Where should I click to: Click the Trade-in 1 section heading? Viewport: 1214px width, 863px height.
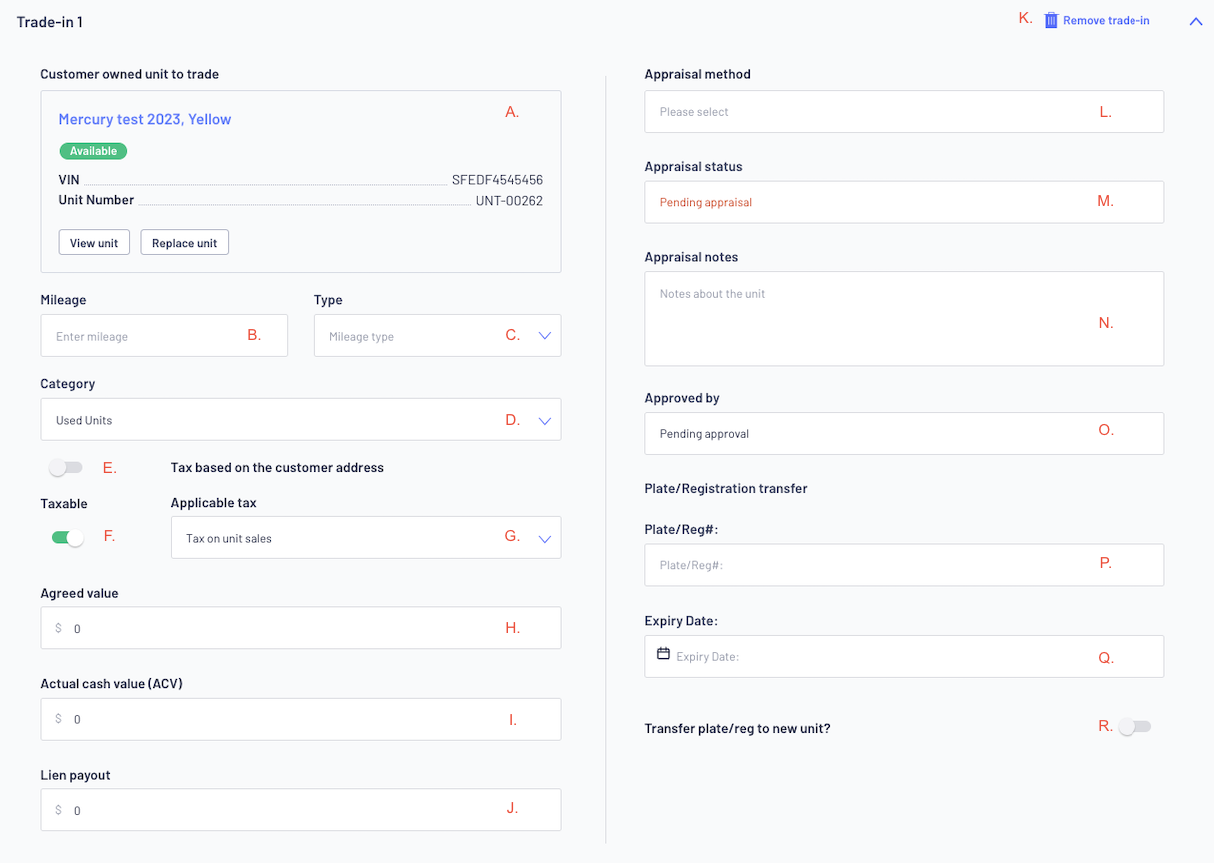pyautogui.click(x=50, y=21)
